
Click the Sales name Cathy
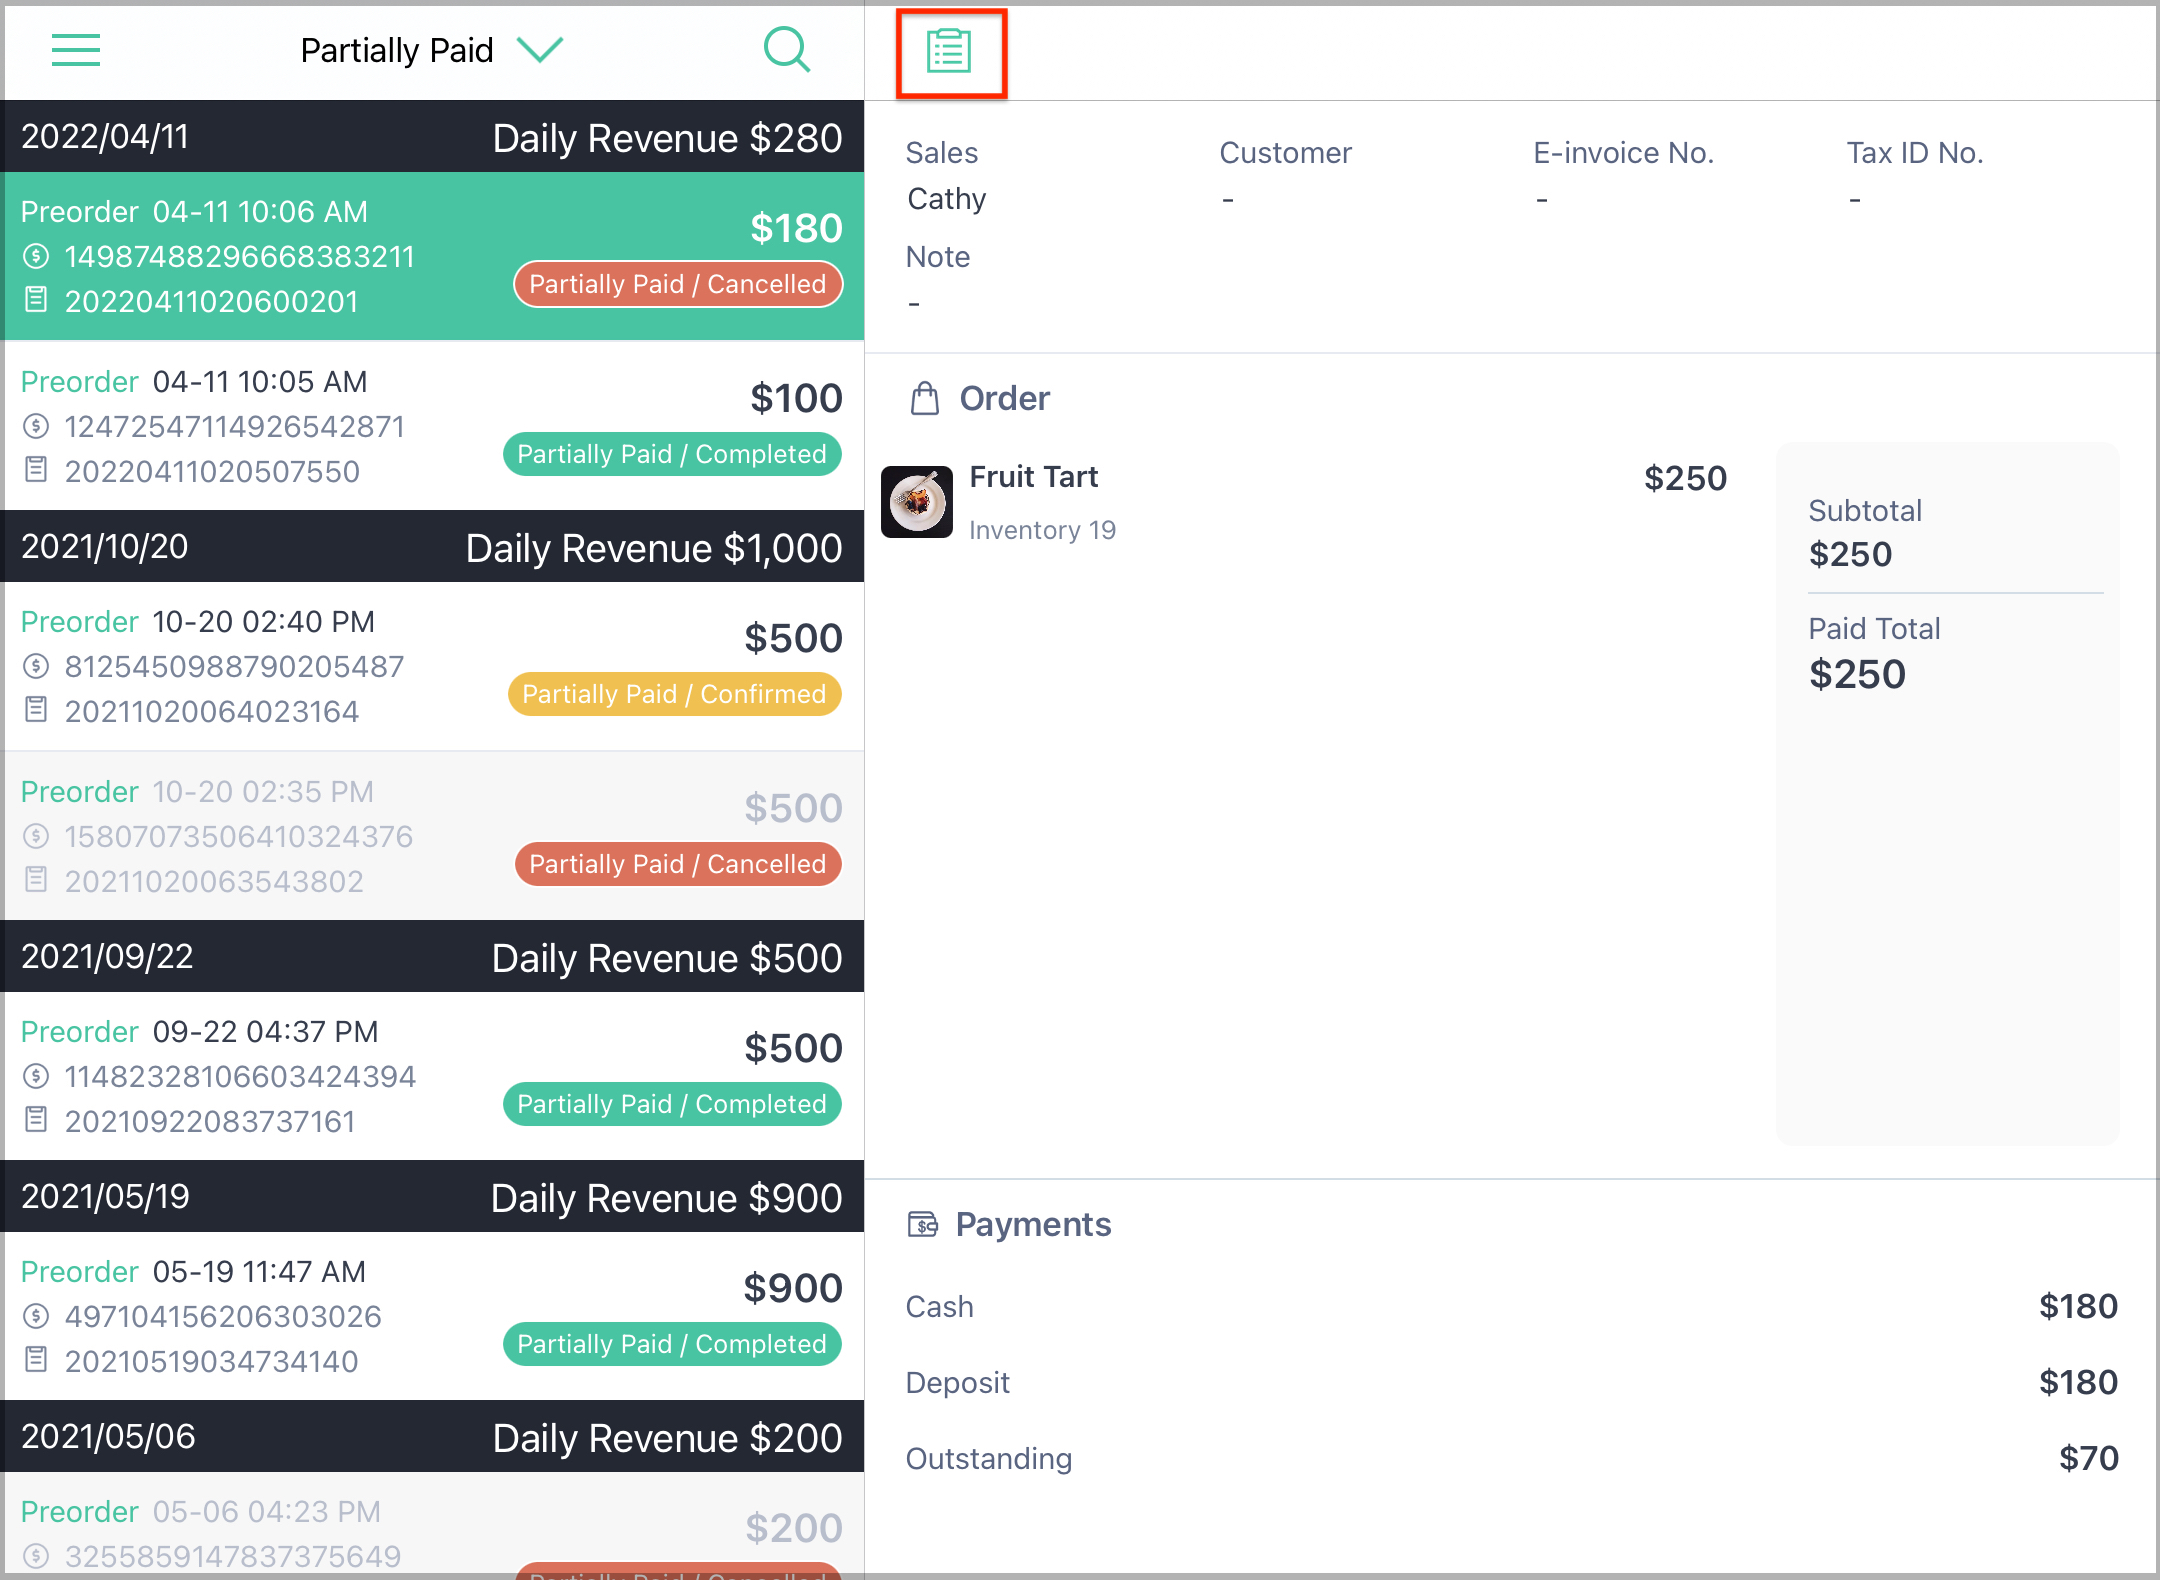(947, 199)
